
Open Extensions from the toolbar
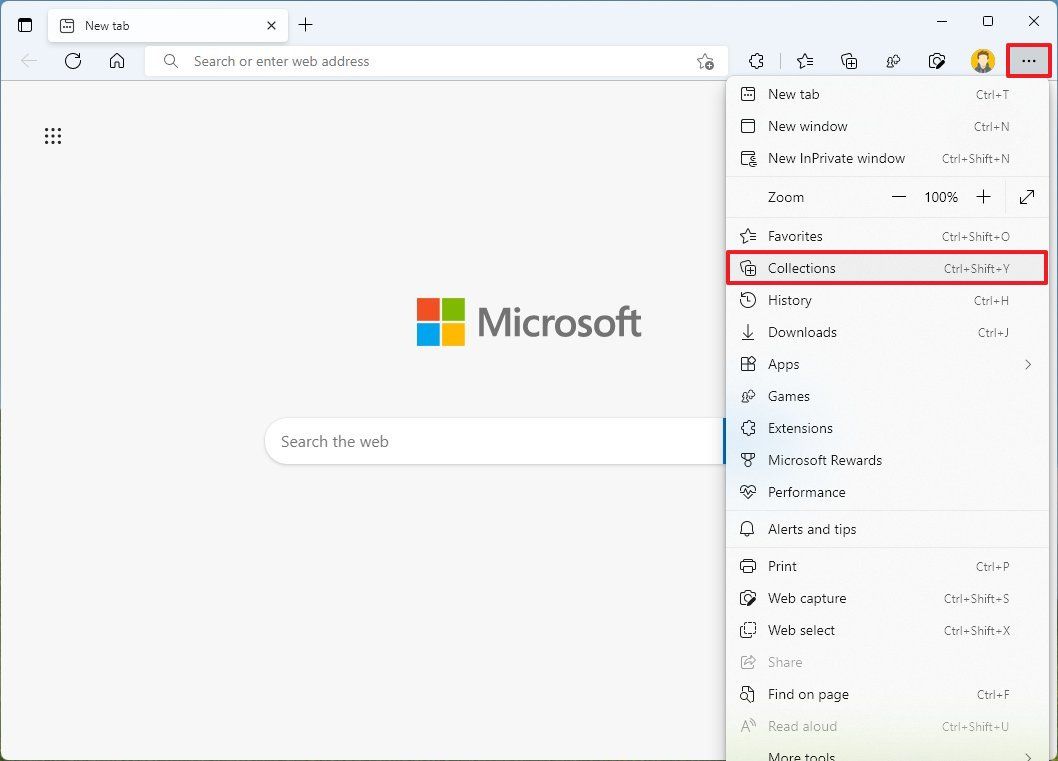click(756, 61)
